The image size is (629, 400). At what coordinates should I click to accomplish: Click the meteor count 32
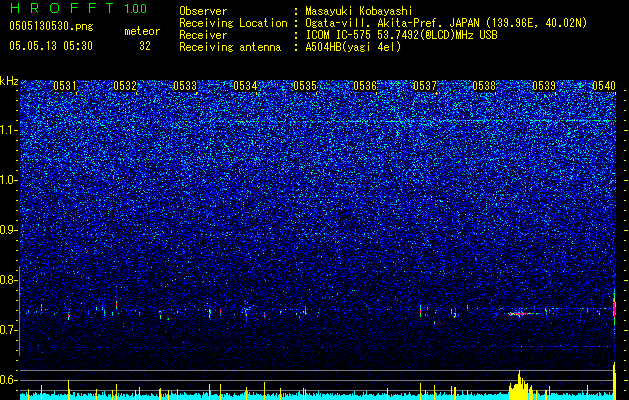pyautogui.click(x=145, y=46)
